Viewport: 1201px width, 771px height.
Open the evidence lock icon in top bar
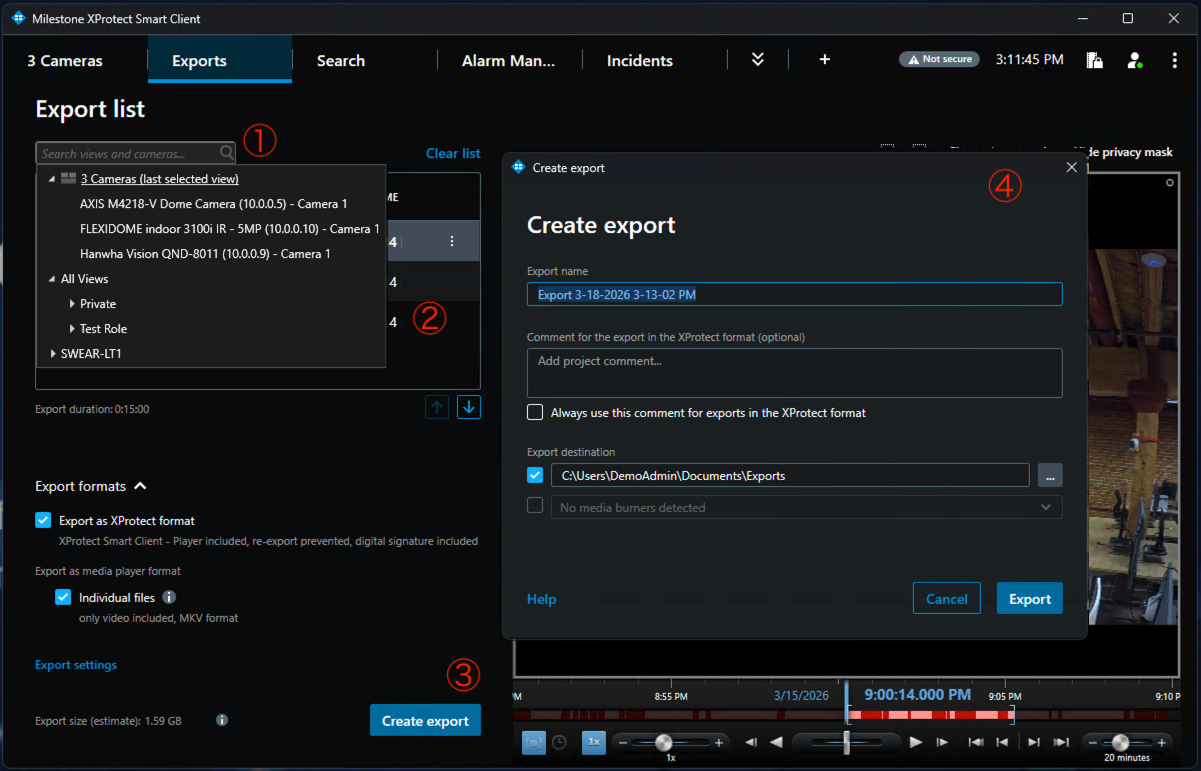1095,61
